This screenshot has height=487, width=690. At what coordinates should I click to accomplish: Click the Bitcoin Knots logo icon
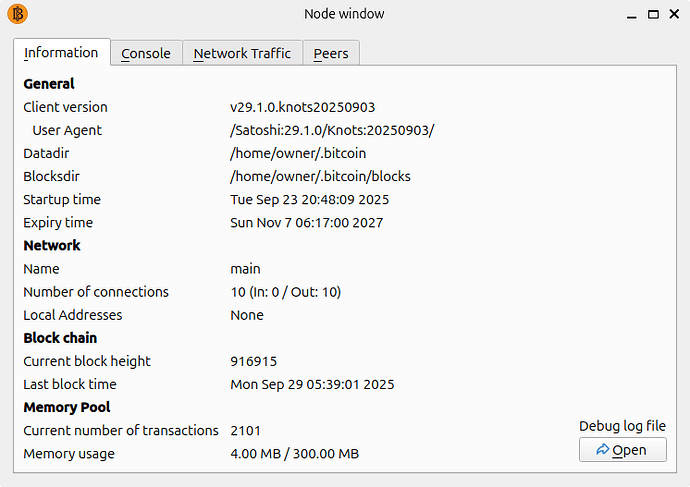click(x=17, y=14)
